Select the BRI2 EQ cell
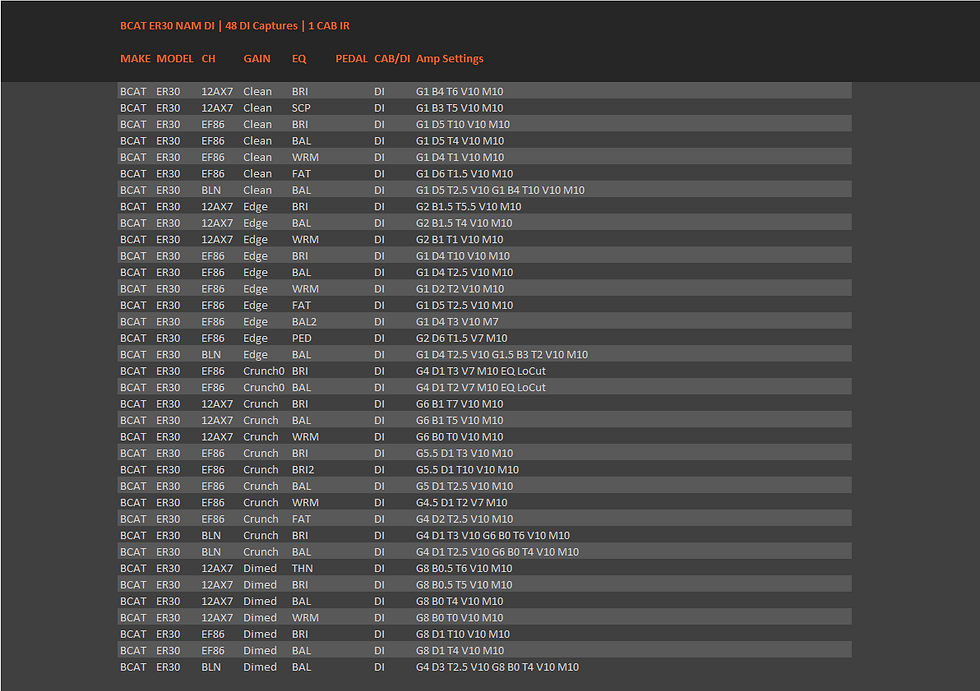980x691 pixels. (x=302, y=470)
